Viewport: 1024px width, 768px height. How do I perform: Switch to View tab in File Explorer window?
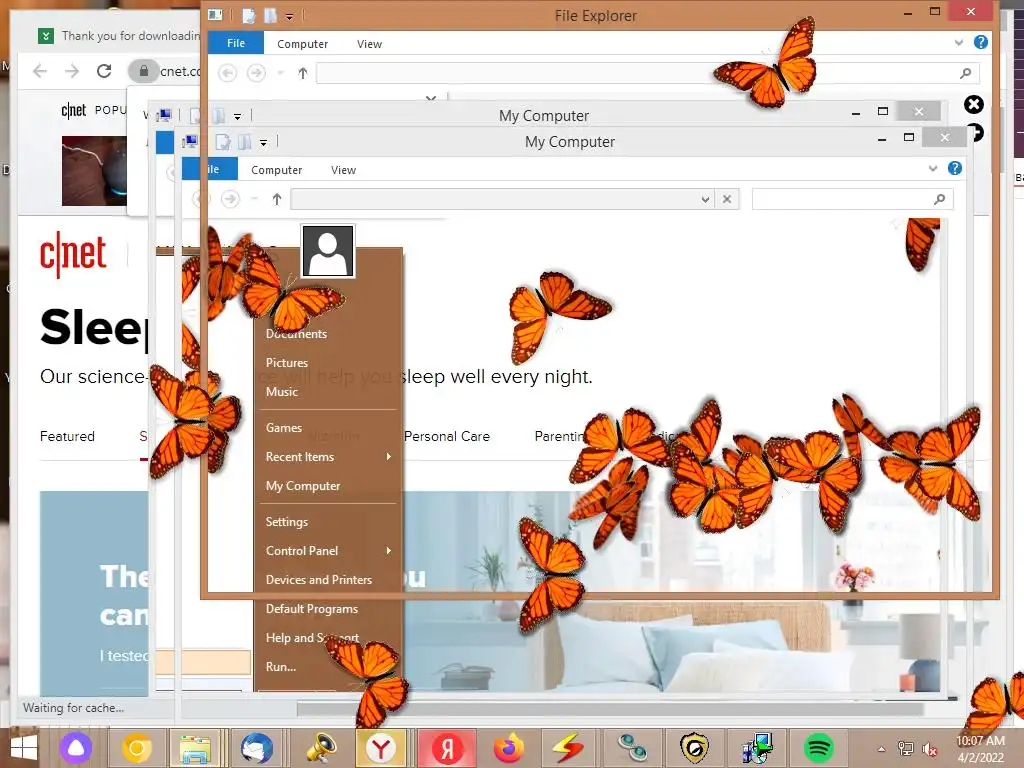(x=369, y=44)
